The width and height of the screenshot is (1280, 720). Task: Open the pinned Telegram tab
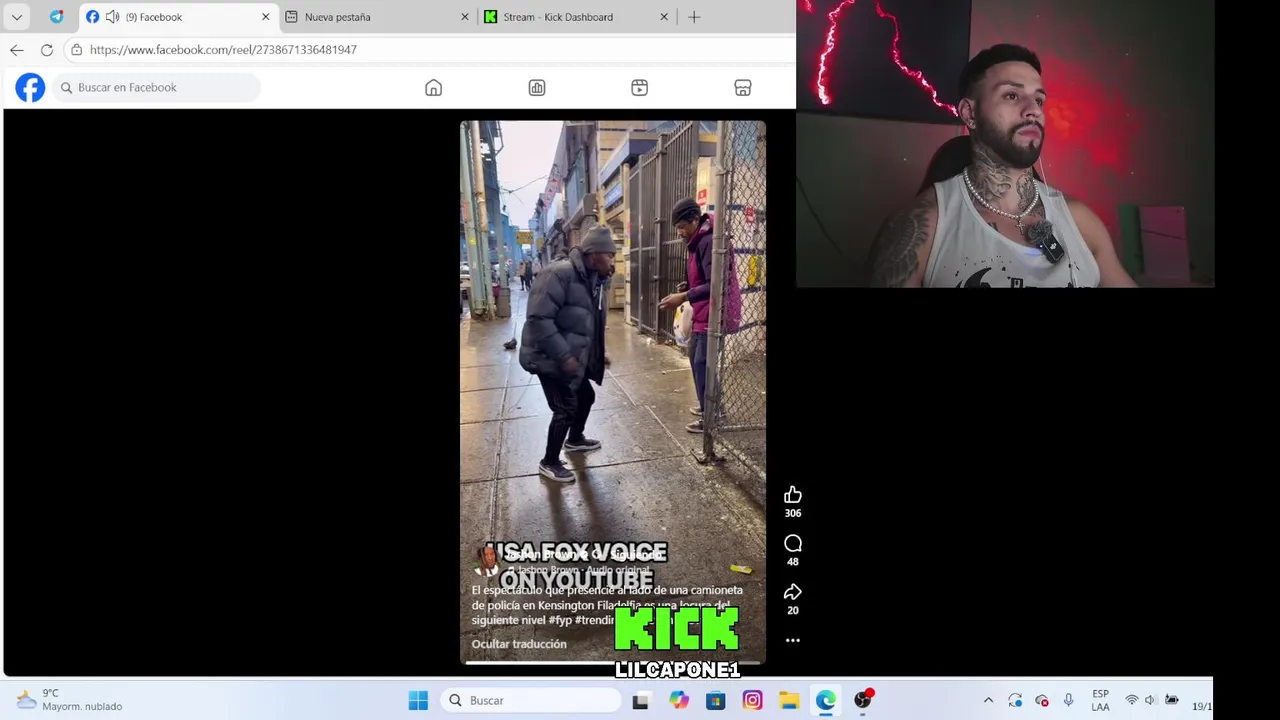57,17
